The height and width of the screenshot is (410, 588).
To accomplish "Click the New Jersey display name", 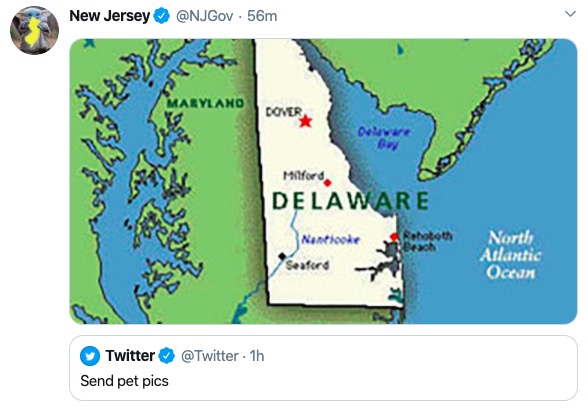I will click(x=110, y=16).
